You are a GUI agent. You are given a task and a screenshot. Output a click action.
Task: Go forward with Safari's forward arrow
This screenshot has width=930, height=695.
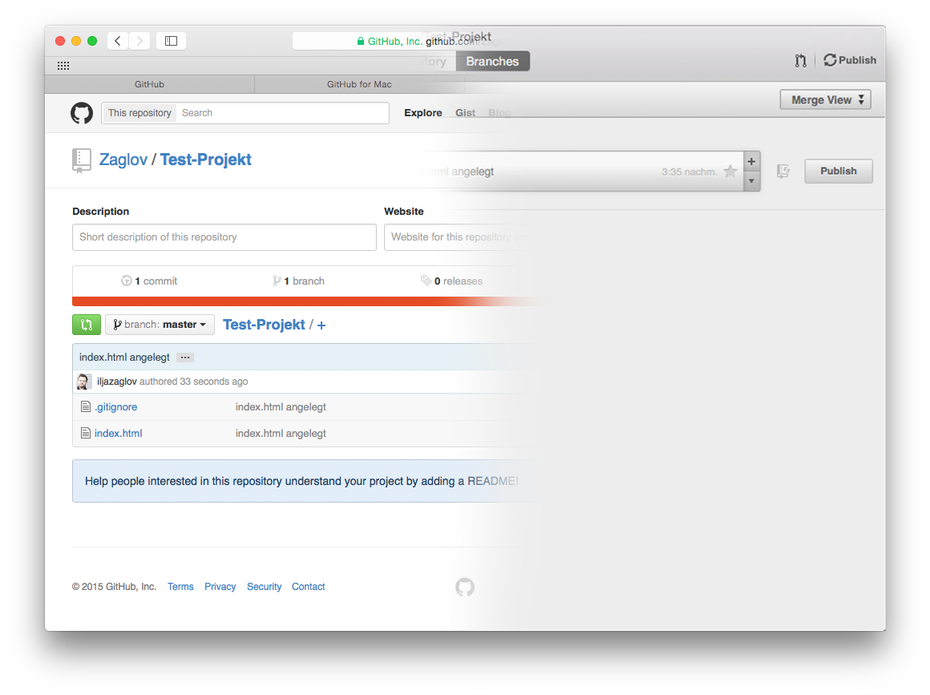pyautogui.click(x=139, y=41)
